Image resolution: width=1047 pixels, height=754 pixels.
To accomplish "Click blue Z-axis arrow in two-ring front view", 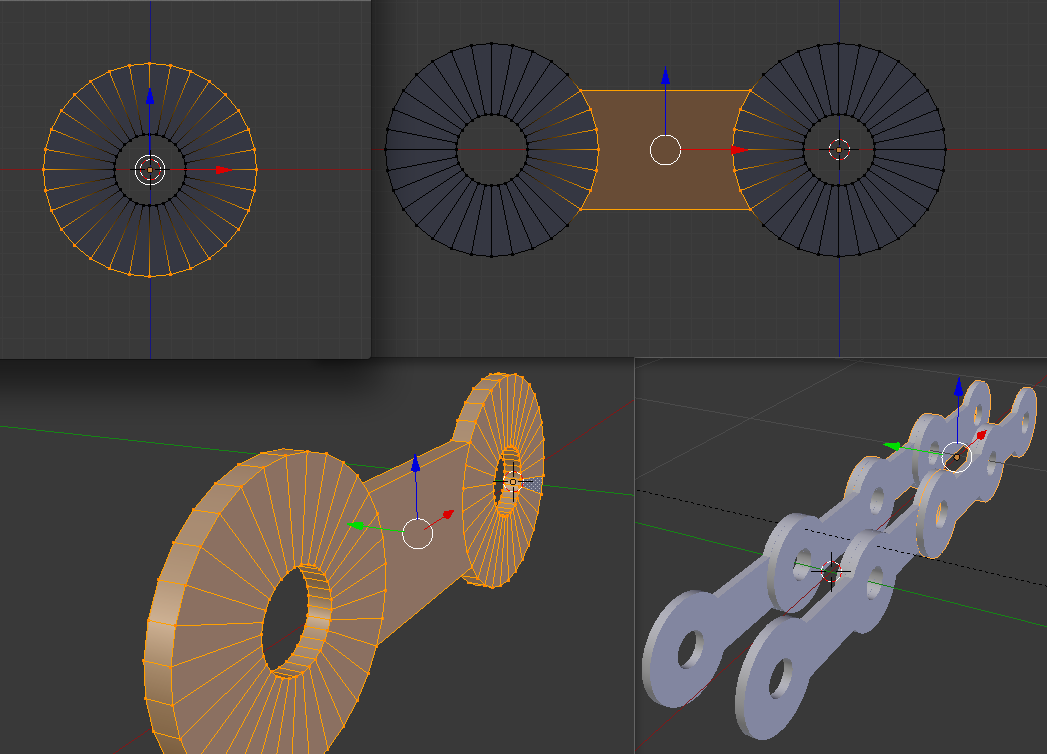I will click(x=665, y=75).
